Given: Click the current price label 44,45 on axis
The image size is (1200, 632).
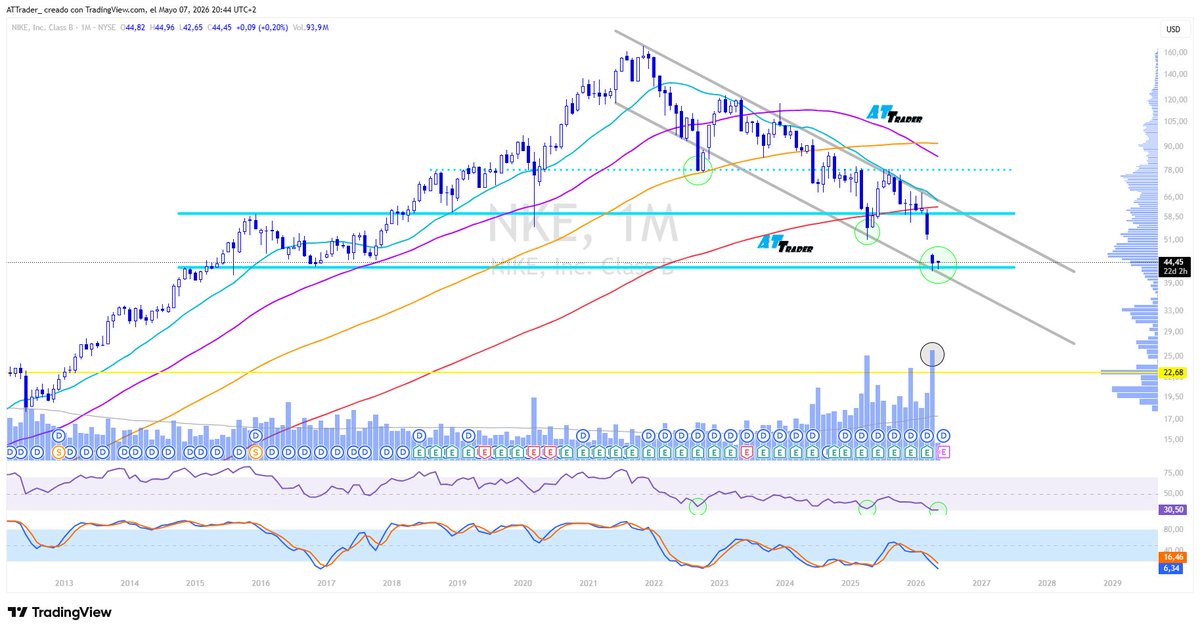Looking at the screenshot, I should click(x=1173, y=262).
